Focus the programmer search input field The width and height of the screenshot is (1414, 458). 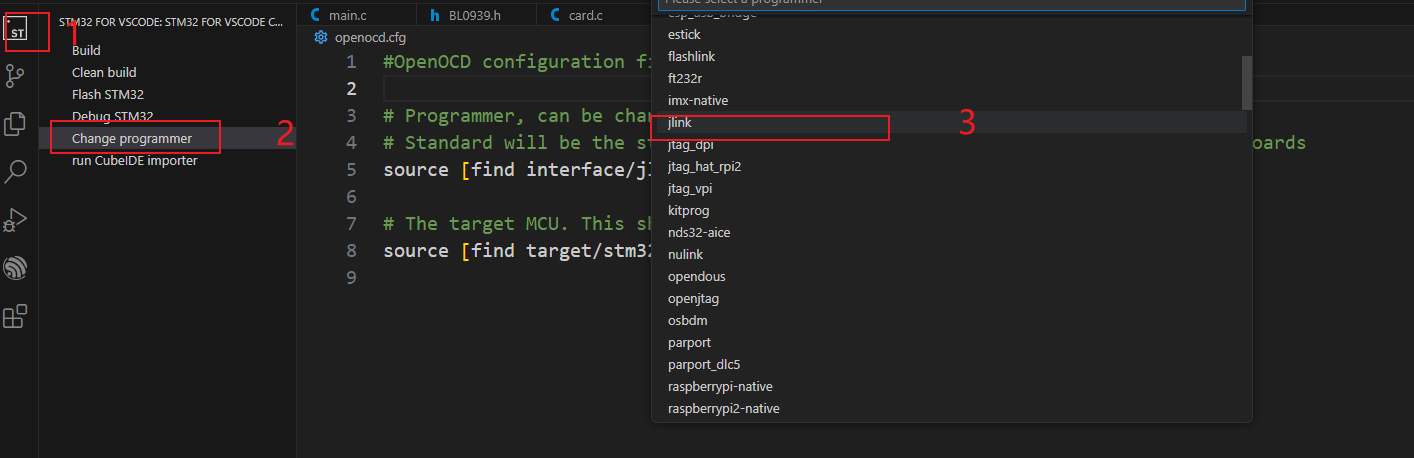pyautogui.click(x=951, y=3)
